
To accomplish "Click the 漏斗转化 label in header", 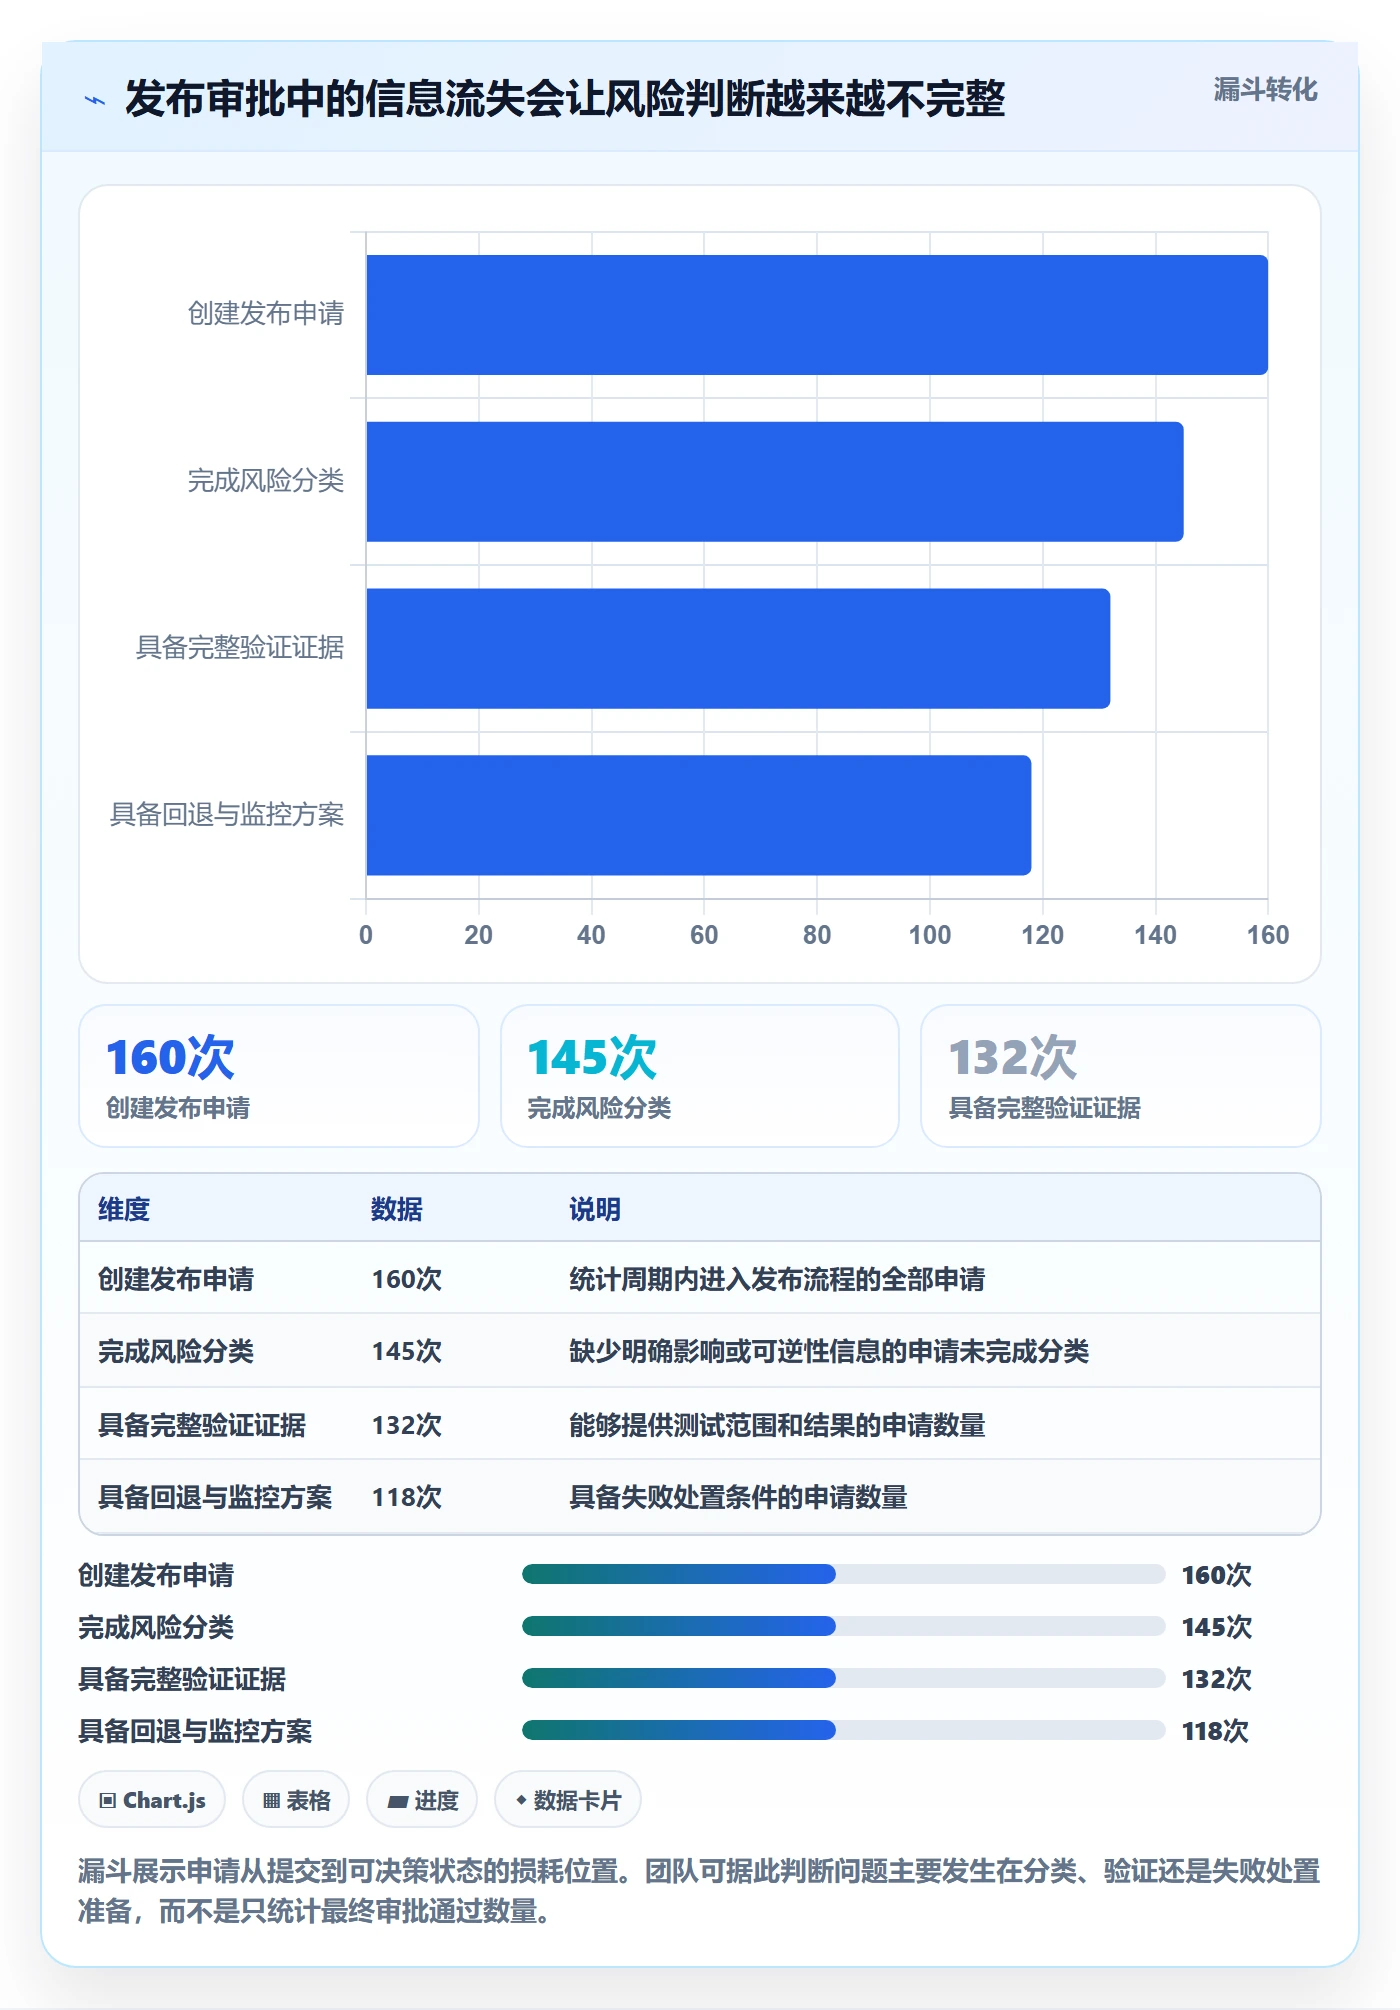I will coord(1265,90).
